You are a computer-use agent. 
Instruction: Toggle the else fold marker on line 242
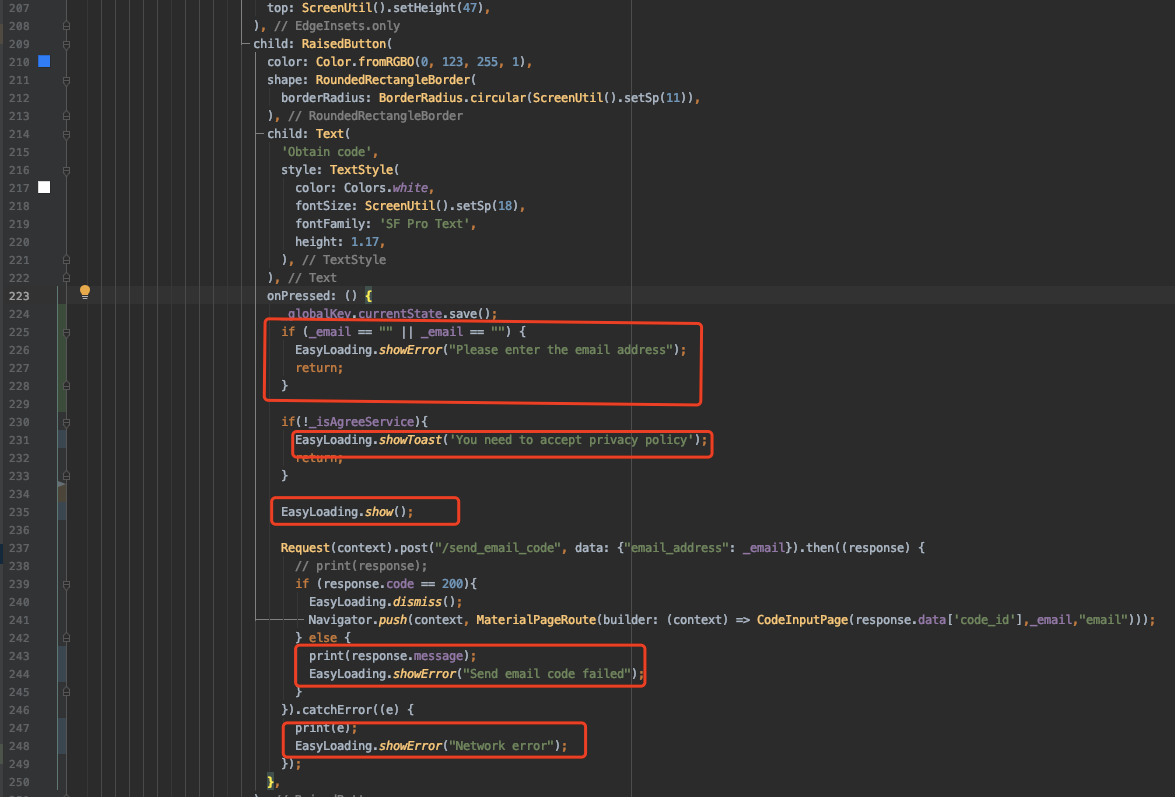point(66,638)
